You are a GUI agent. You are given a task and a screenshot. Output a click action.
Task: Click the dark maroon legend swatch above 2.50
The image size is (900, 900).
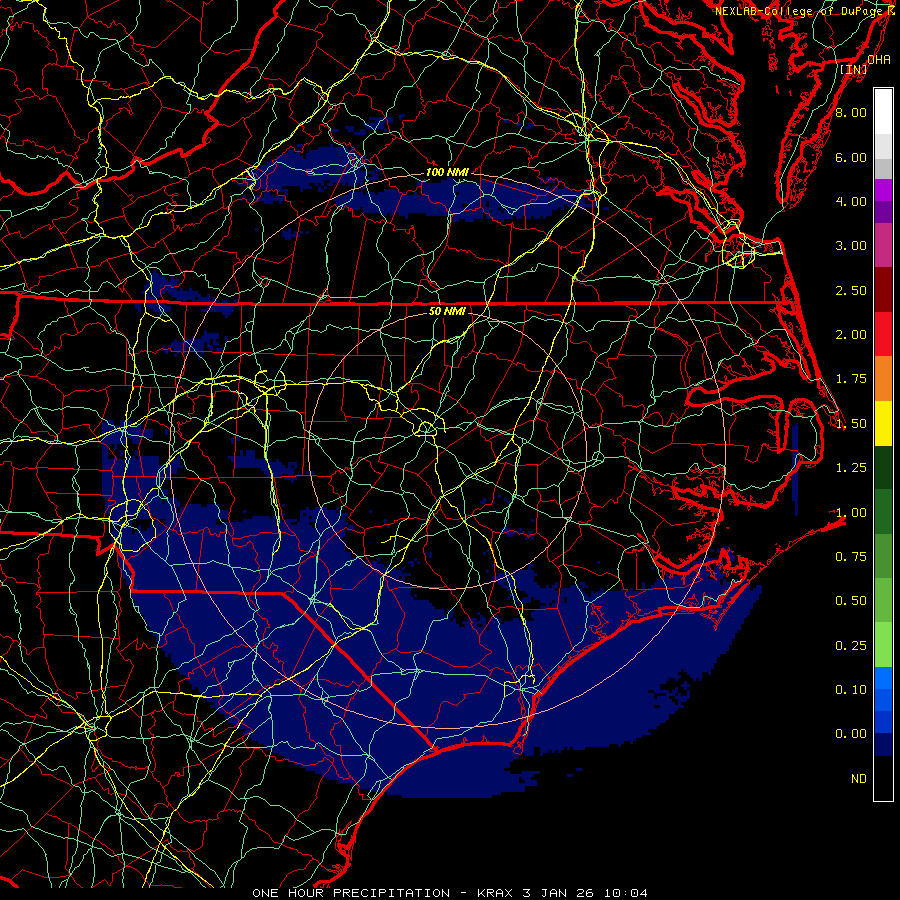point(883,290)
